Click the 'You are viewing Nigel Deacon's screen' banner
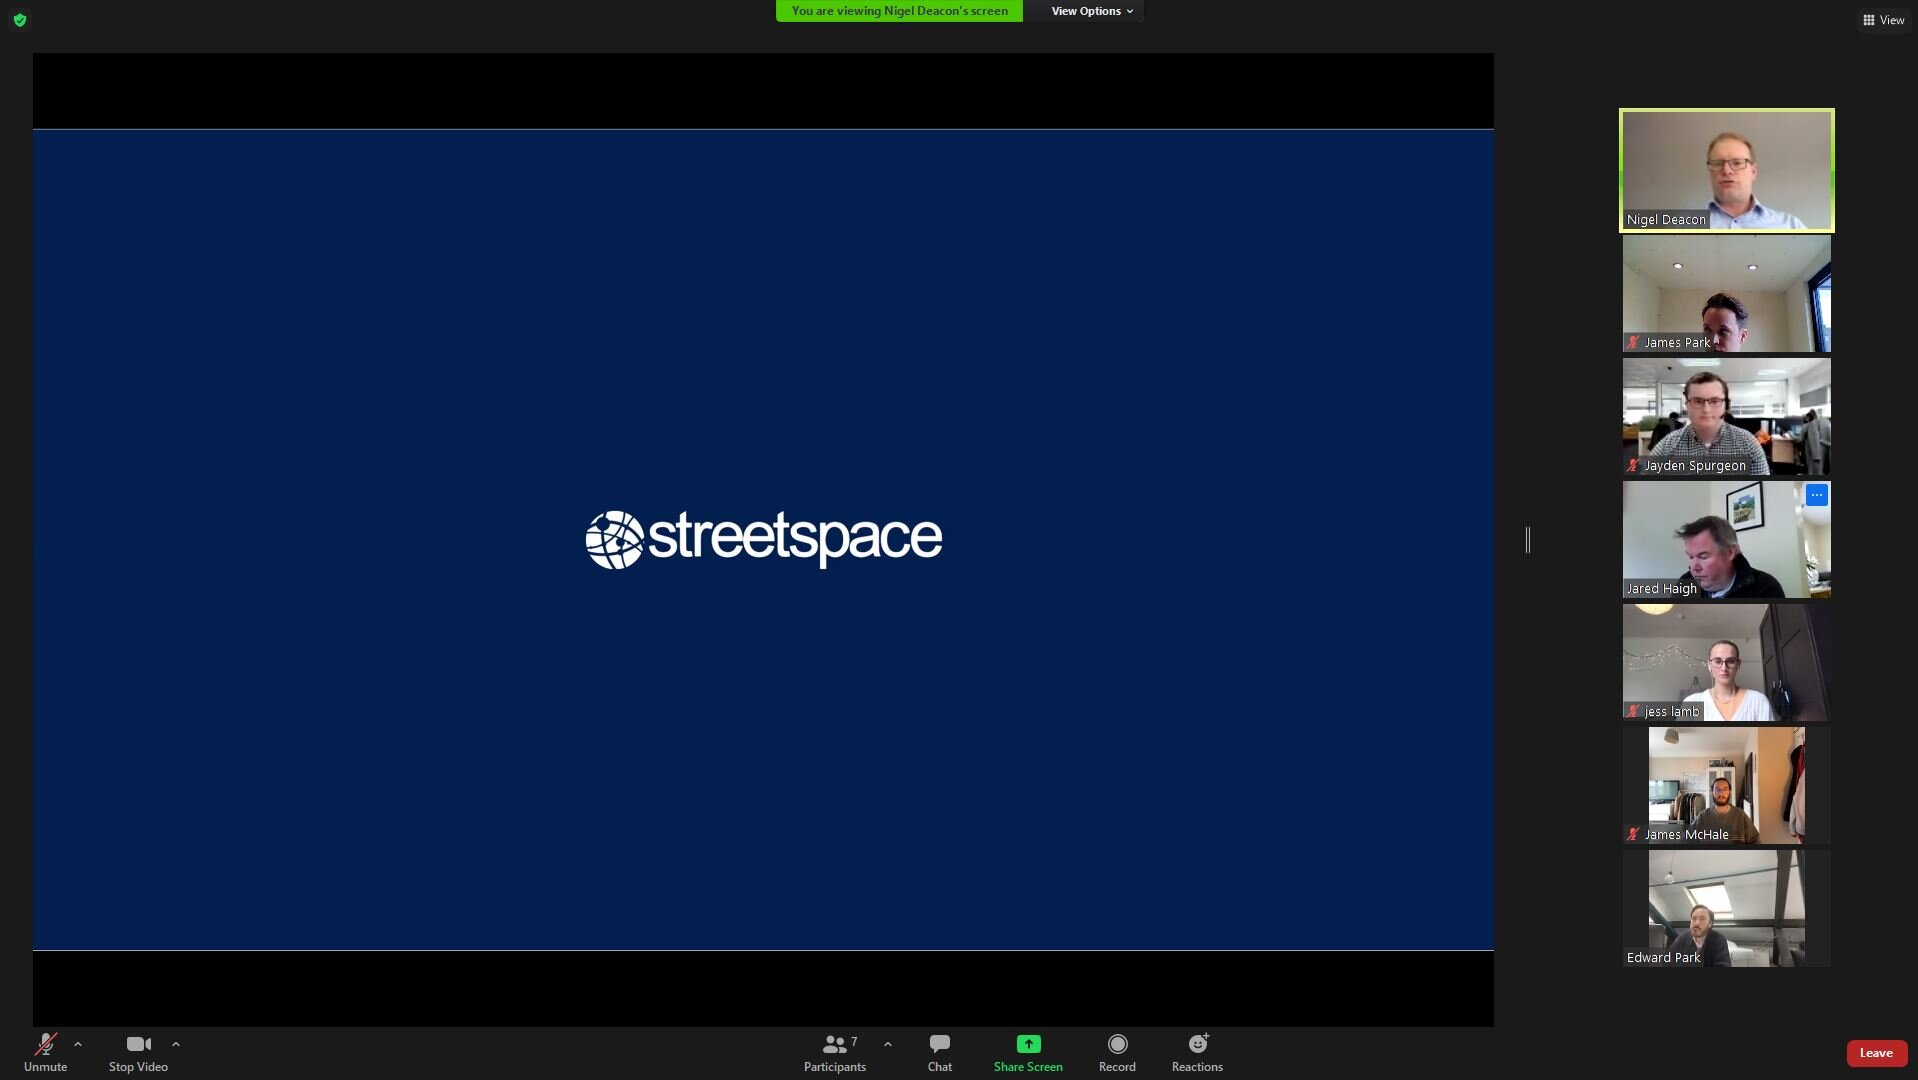 899,11
